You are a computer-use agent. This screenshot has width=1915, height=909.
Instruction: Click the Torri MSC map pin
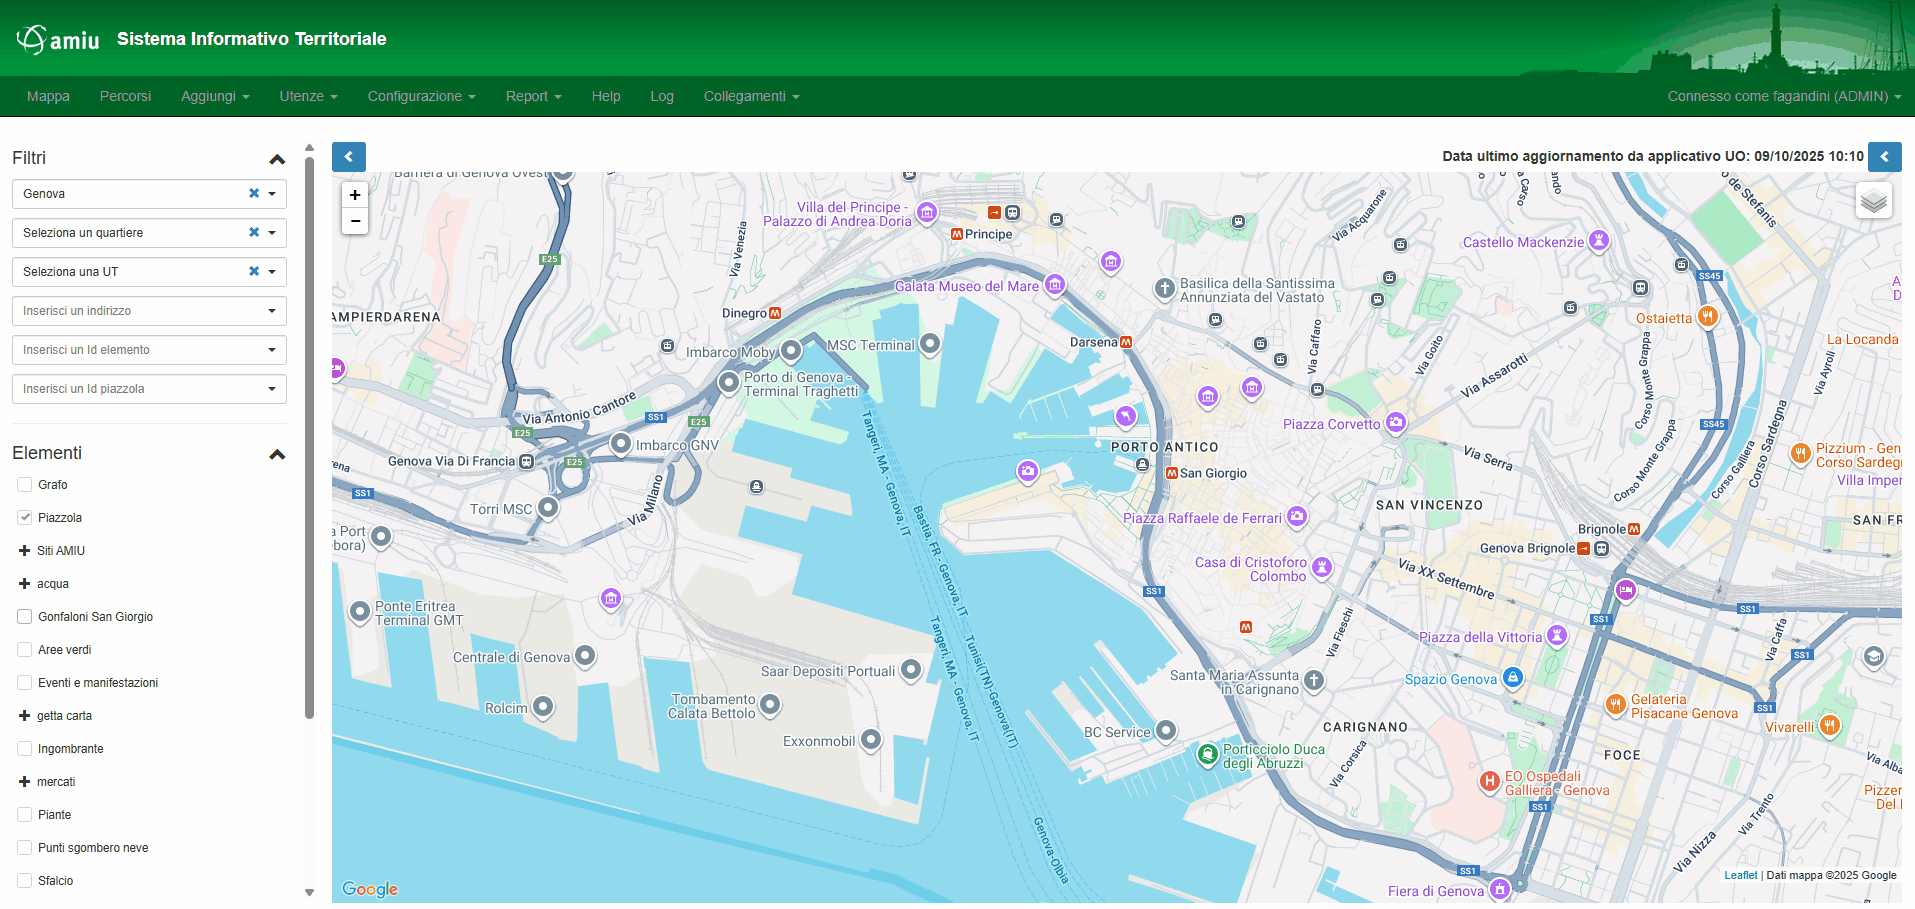coord(548,508)
